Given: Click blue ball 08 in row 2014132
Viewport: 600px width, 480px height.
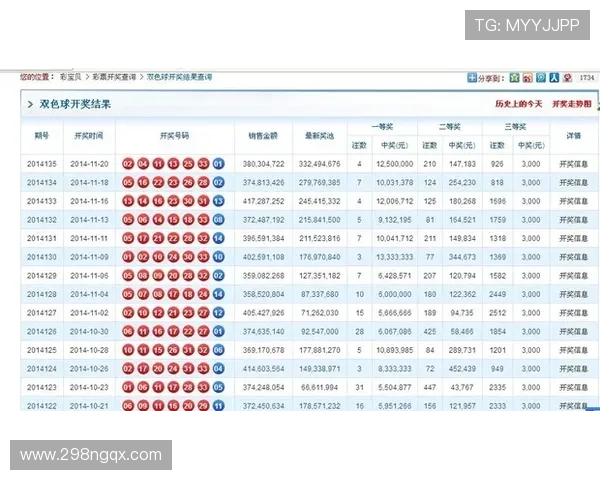Looking at the screenshot, I should pyautogui.click(x=218, y=220).
